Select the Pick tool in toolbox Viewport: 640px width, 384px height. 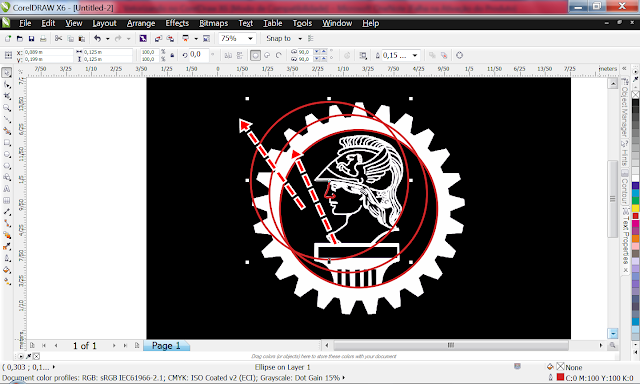[x=7, y=73]
